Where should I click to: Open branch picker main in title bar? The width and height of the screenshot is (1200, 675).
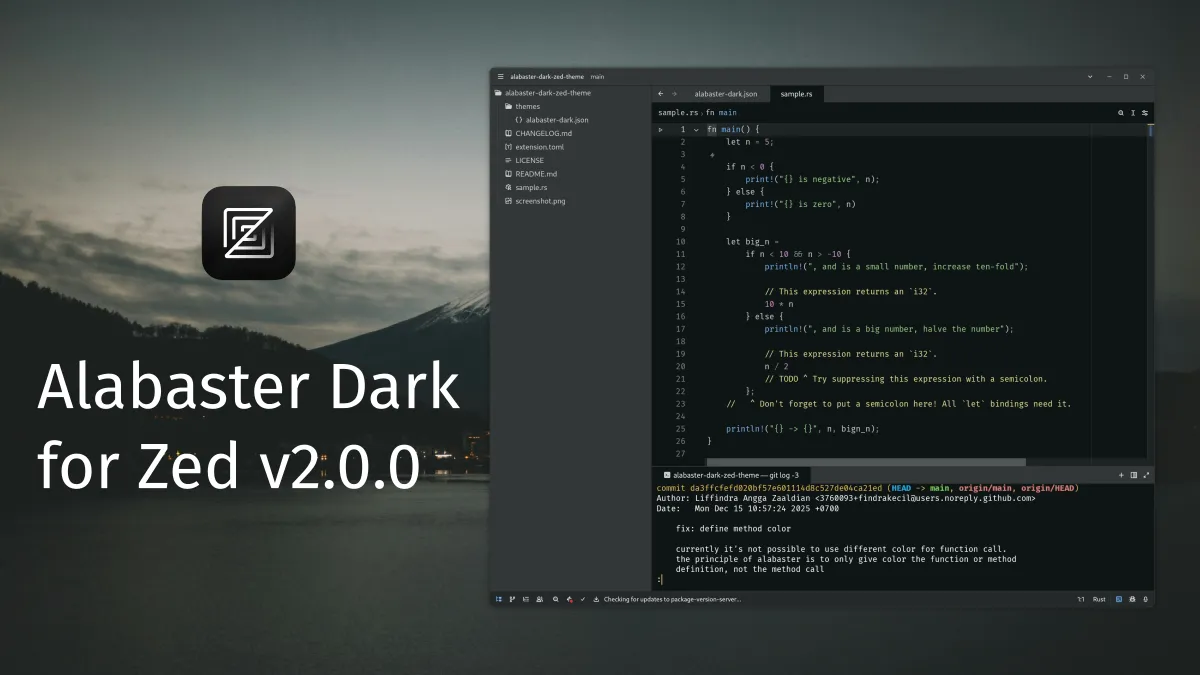[x=597, y=76]
